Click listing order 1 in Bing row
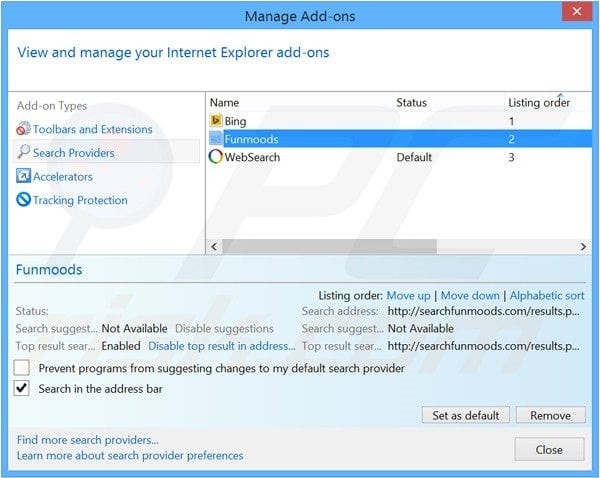Viewport: 600px width, 478px height. tap(511, 121)
